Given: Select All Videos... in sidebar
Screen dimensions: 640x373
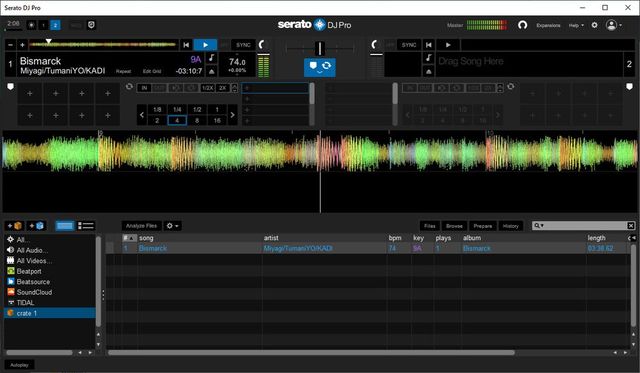Looking at the screenshot, I should coord(50,261).
